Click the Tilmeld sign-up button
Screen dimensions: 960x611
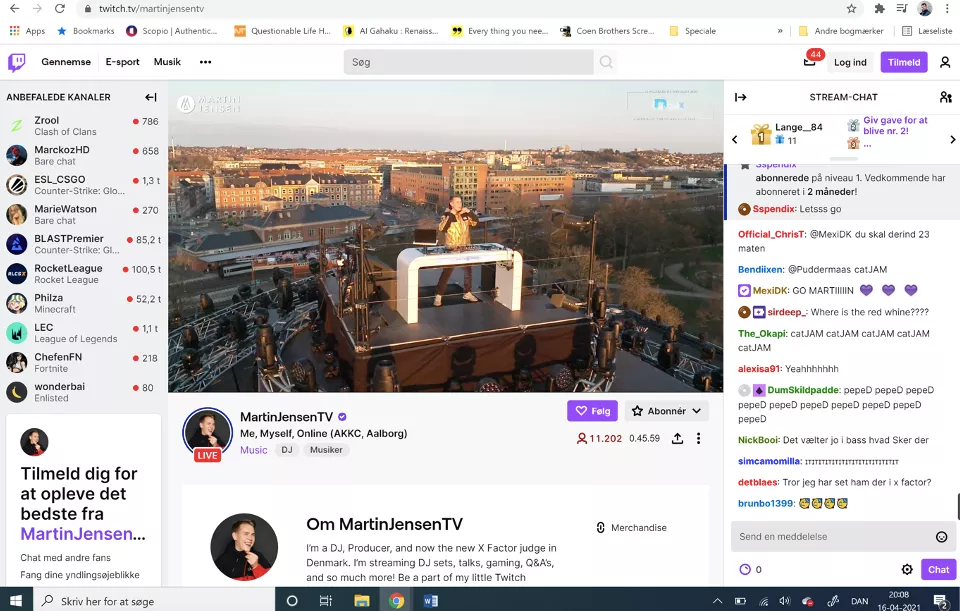(x=903, y=62)
